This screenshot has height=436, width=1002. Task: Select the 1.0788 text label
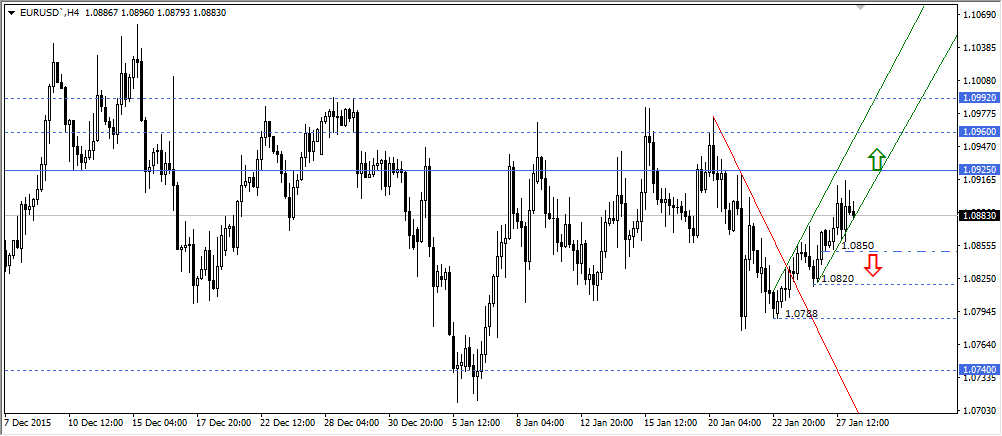click(801, 313)
